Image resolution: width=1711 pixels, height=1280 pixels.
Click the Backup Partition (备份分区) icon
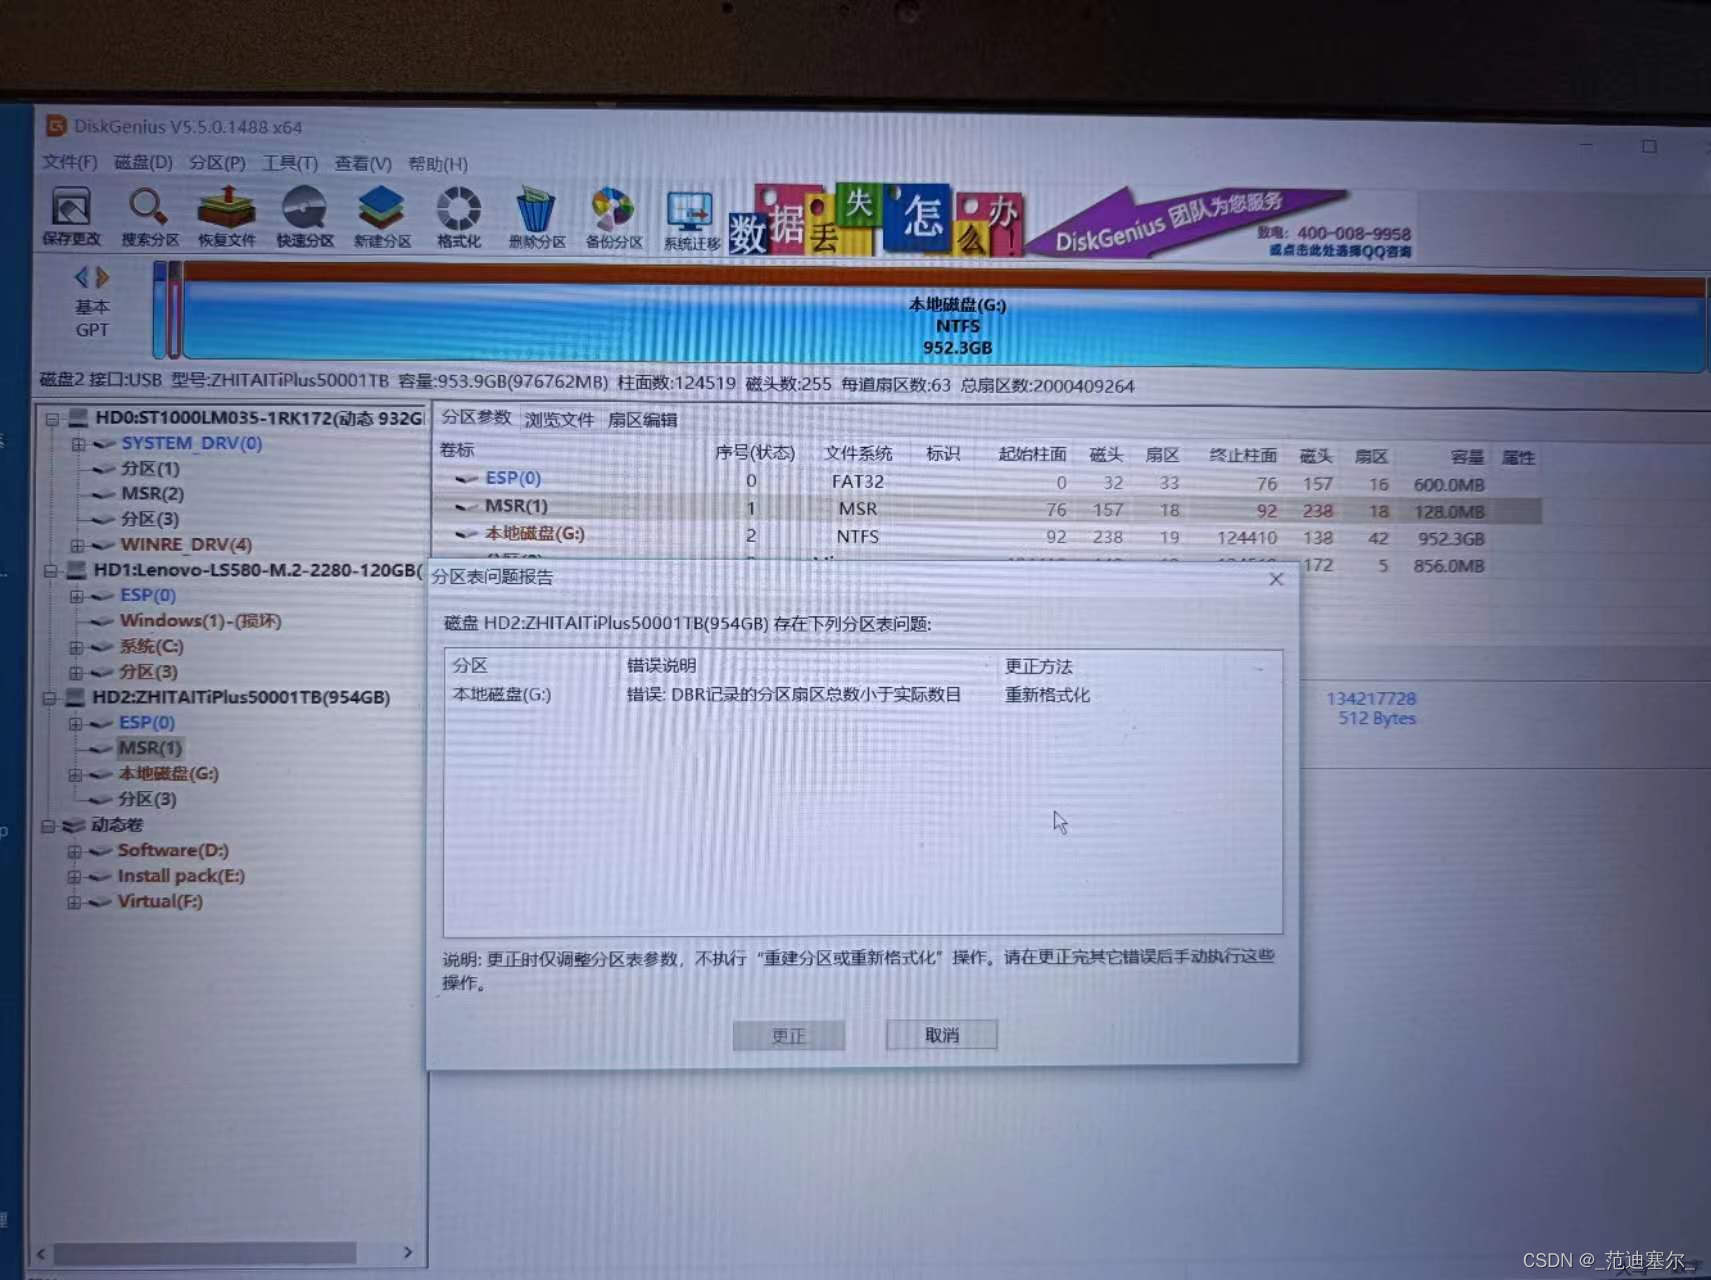point(614,219)
